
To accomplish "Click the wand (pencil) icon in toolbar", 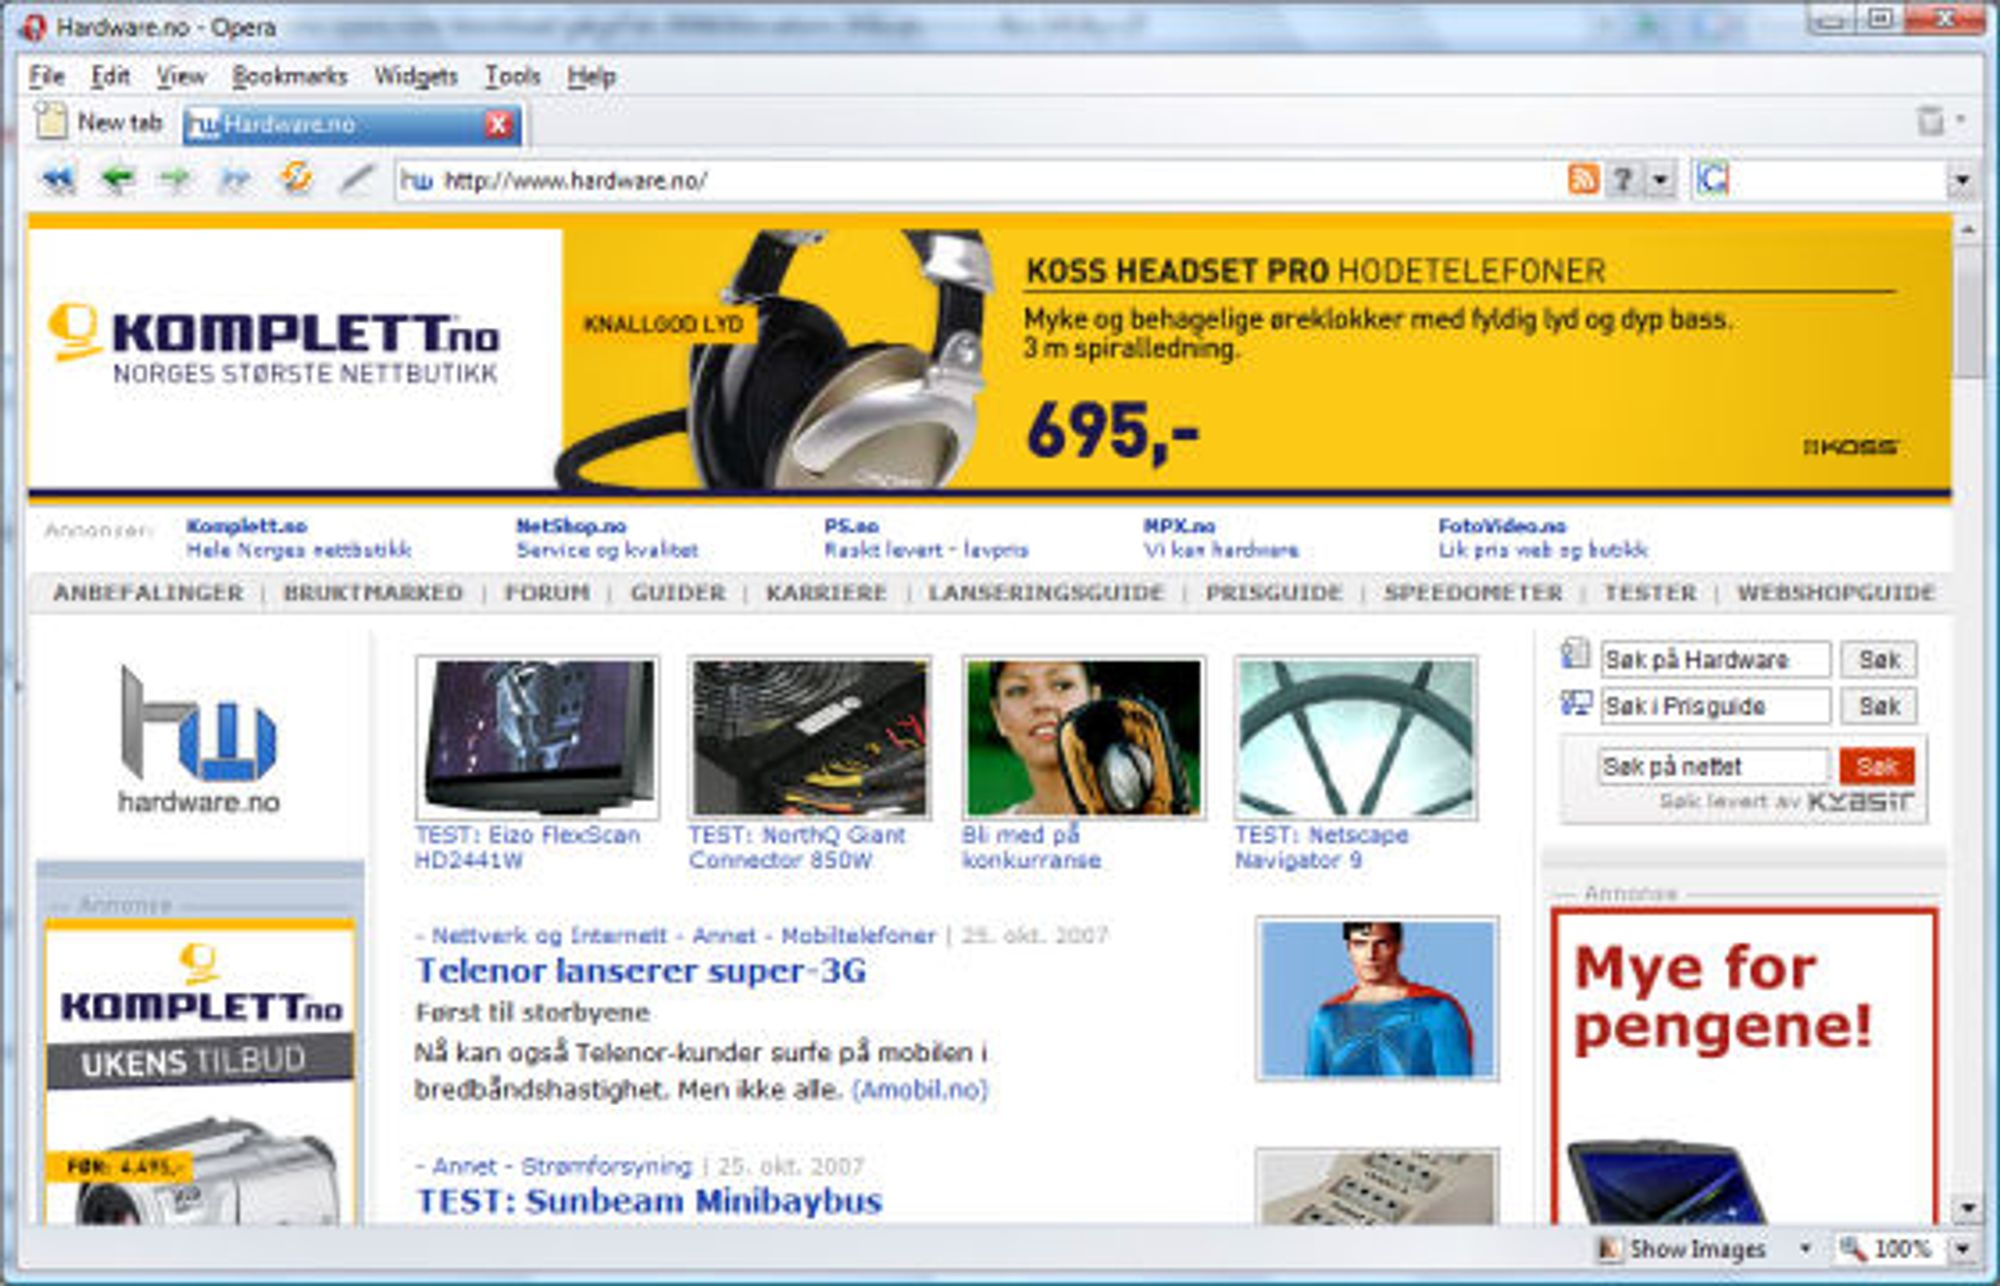I will pyautogui.click(x=356, y=180).
